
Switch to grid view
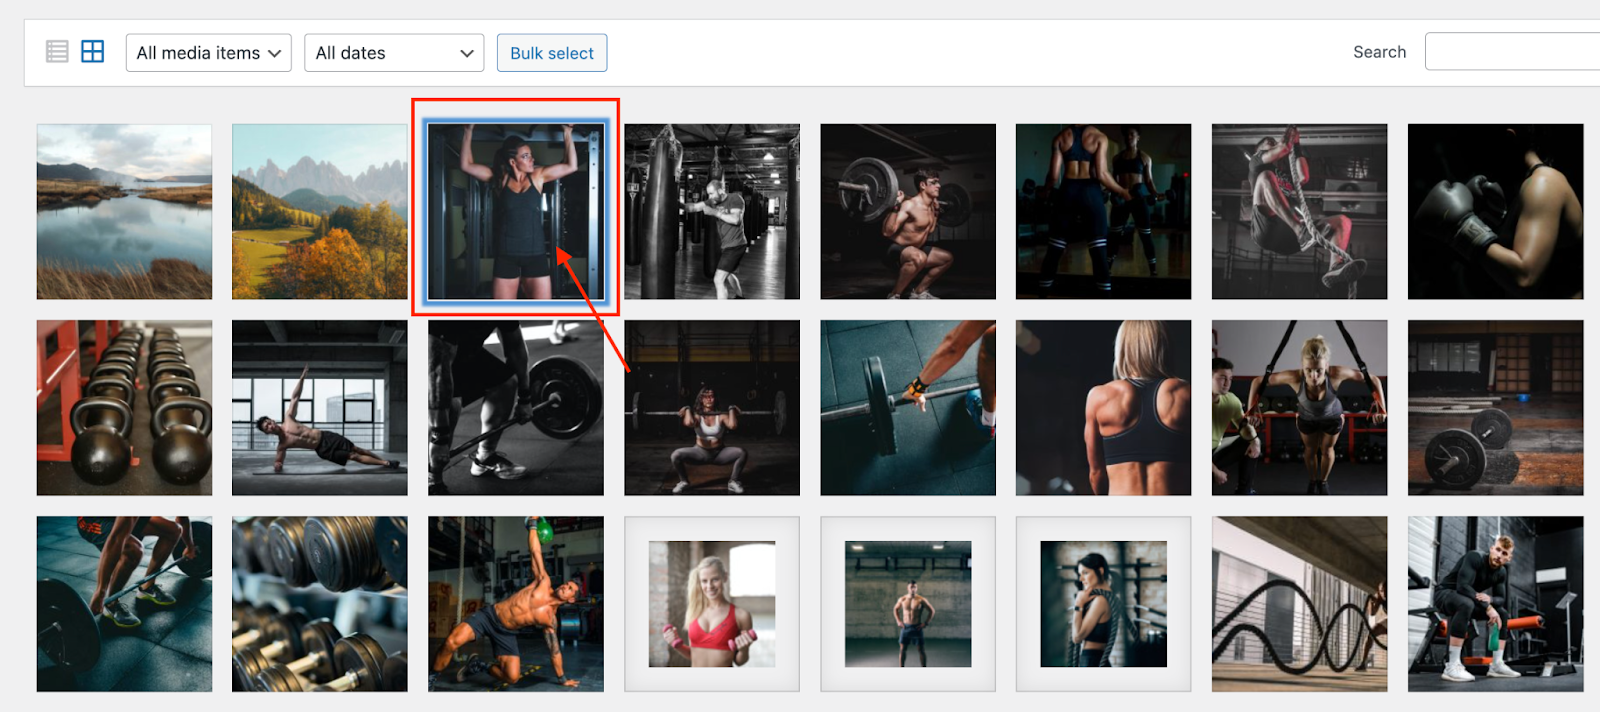[92, 52]
